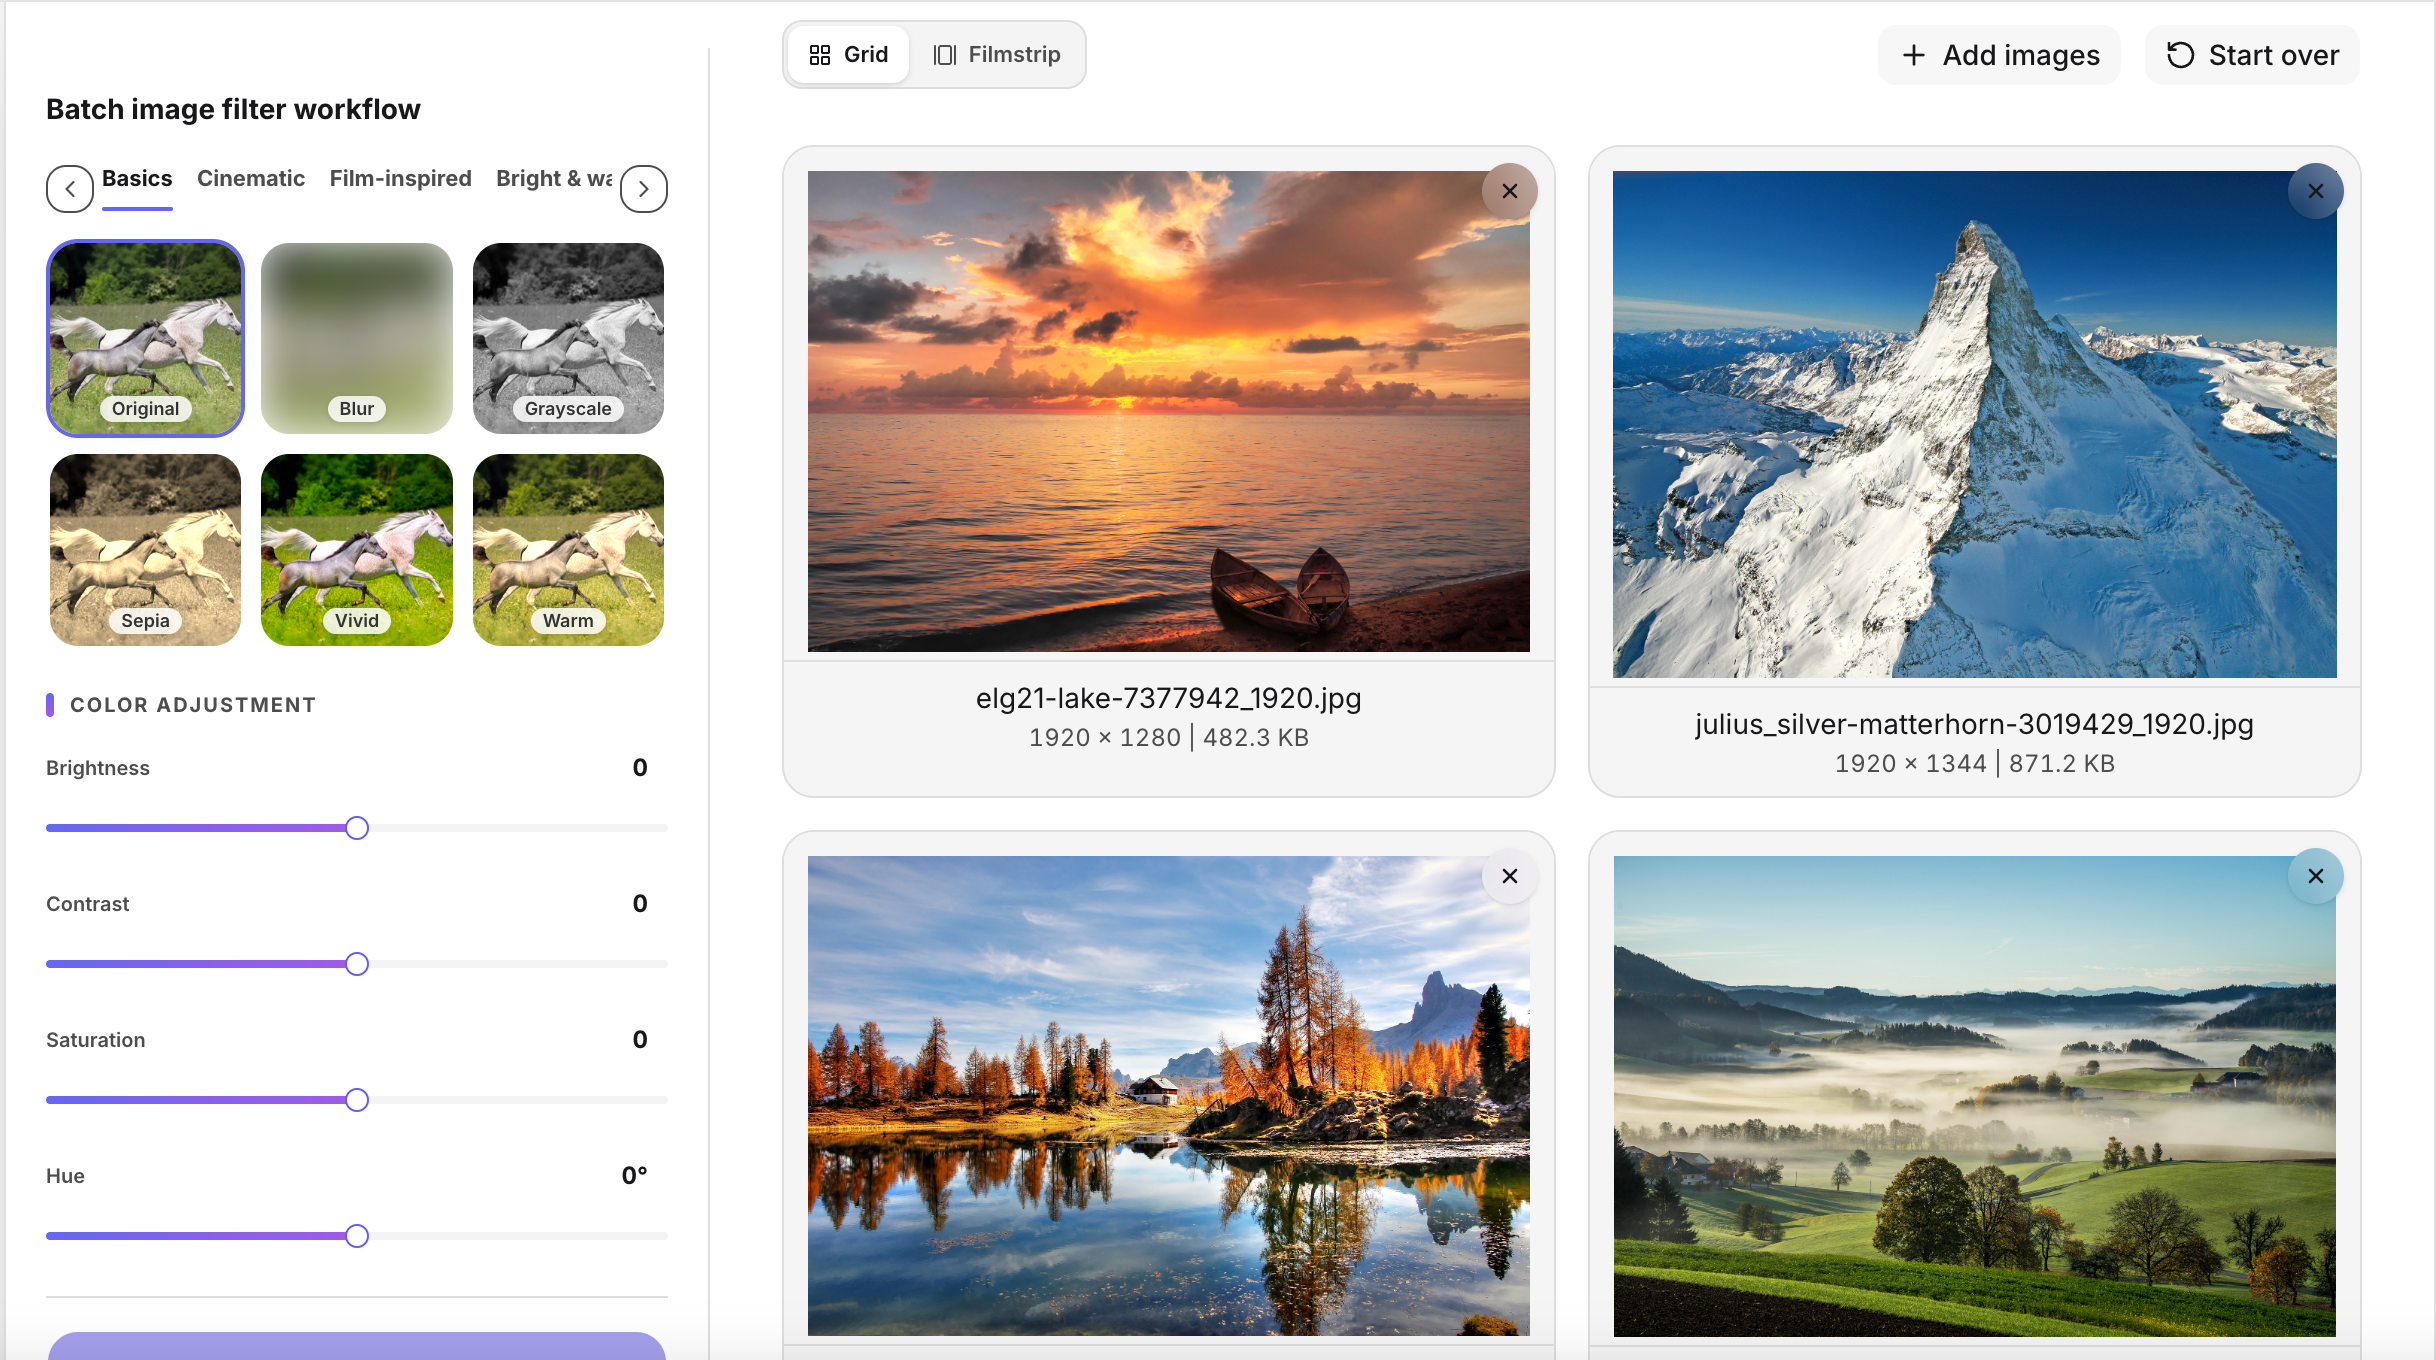This screenshot has width=2436, height=1360.
Task: Select the Original filter preset
Action: click(146, 338)
